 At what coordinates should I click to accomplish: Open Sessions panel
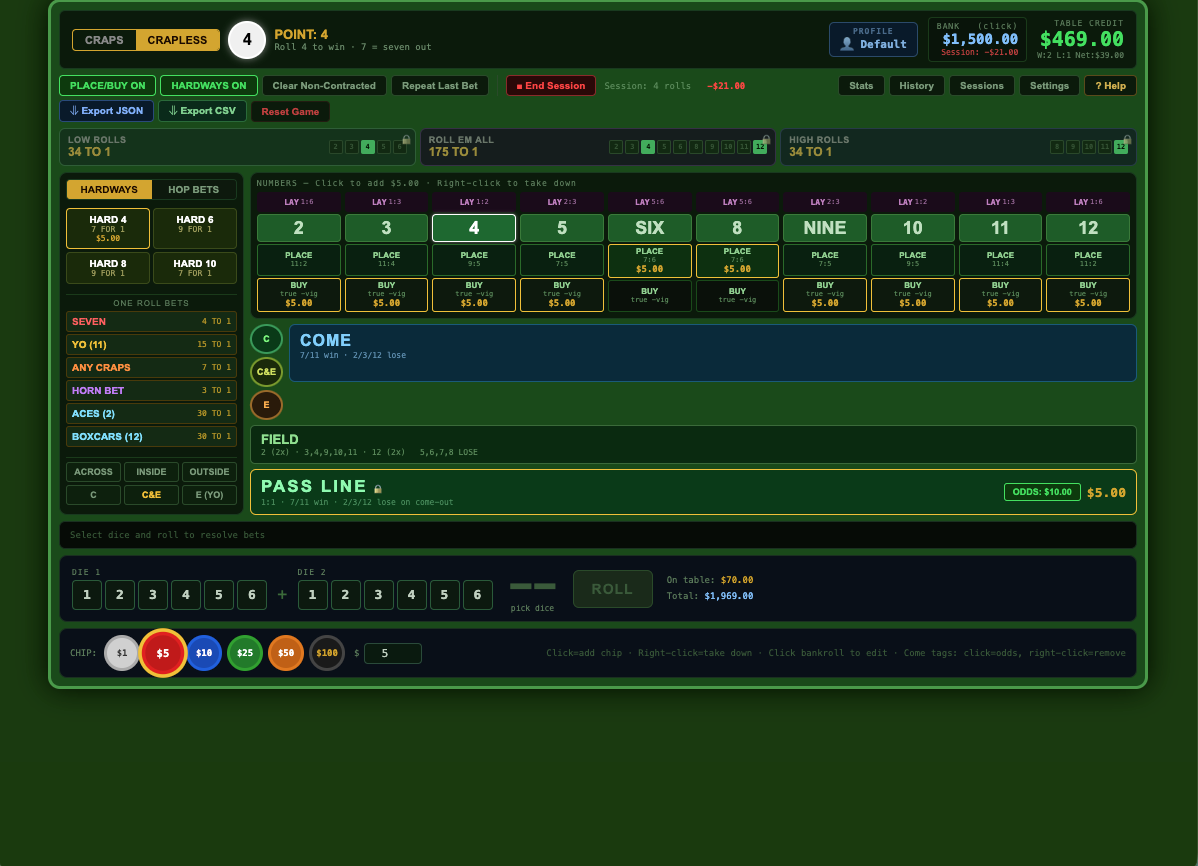[982, 86]
